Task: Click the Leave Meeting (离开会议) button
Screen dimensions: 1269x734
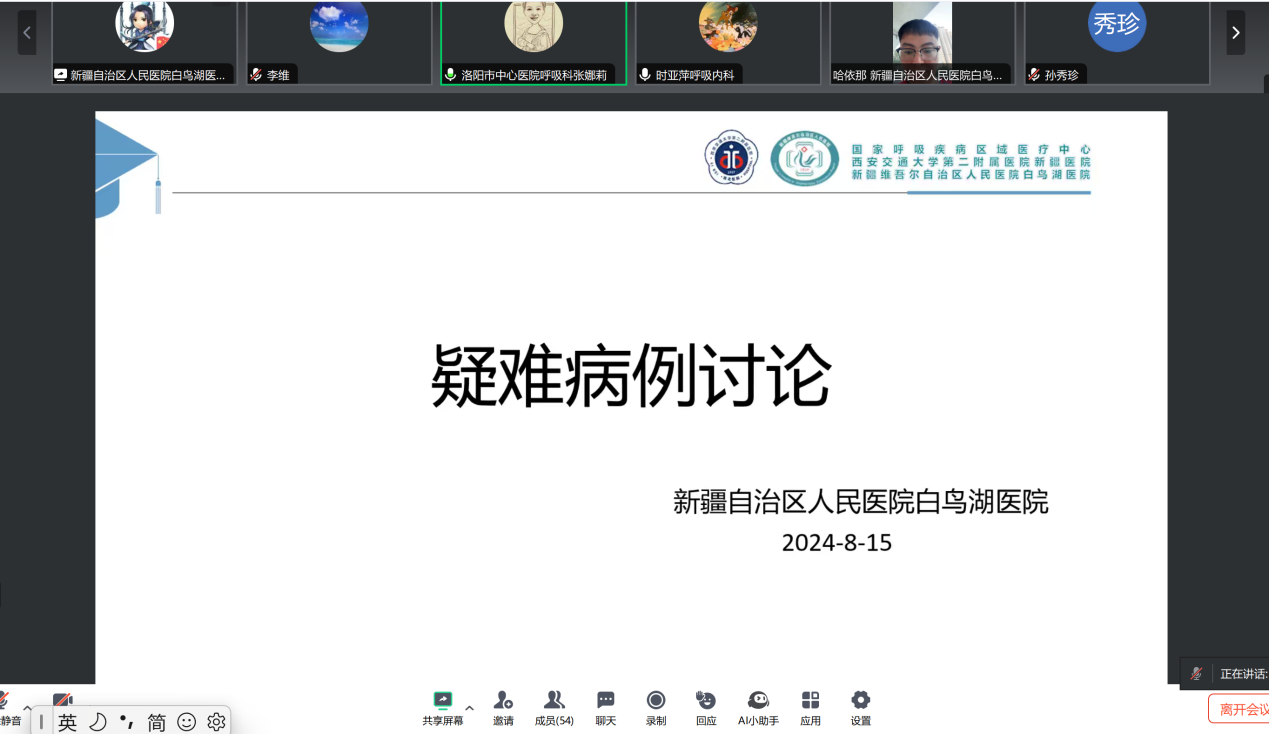Action: pyautogui.click(x=1240, y=709)
